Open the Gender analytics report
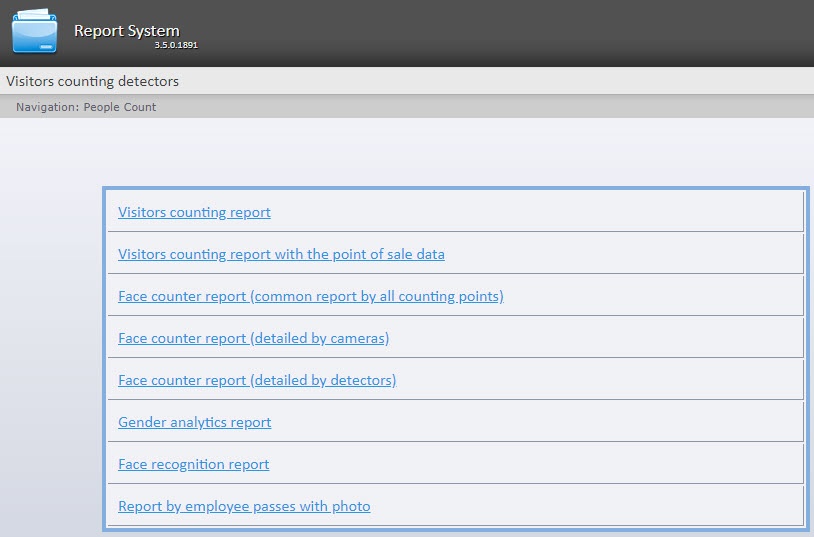 tap(194, 422)
